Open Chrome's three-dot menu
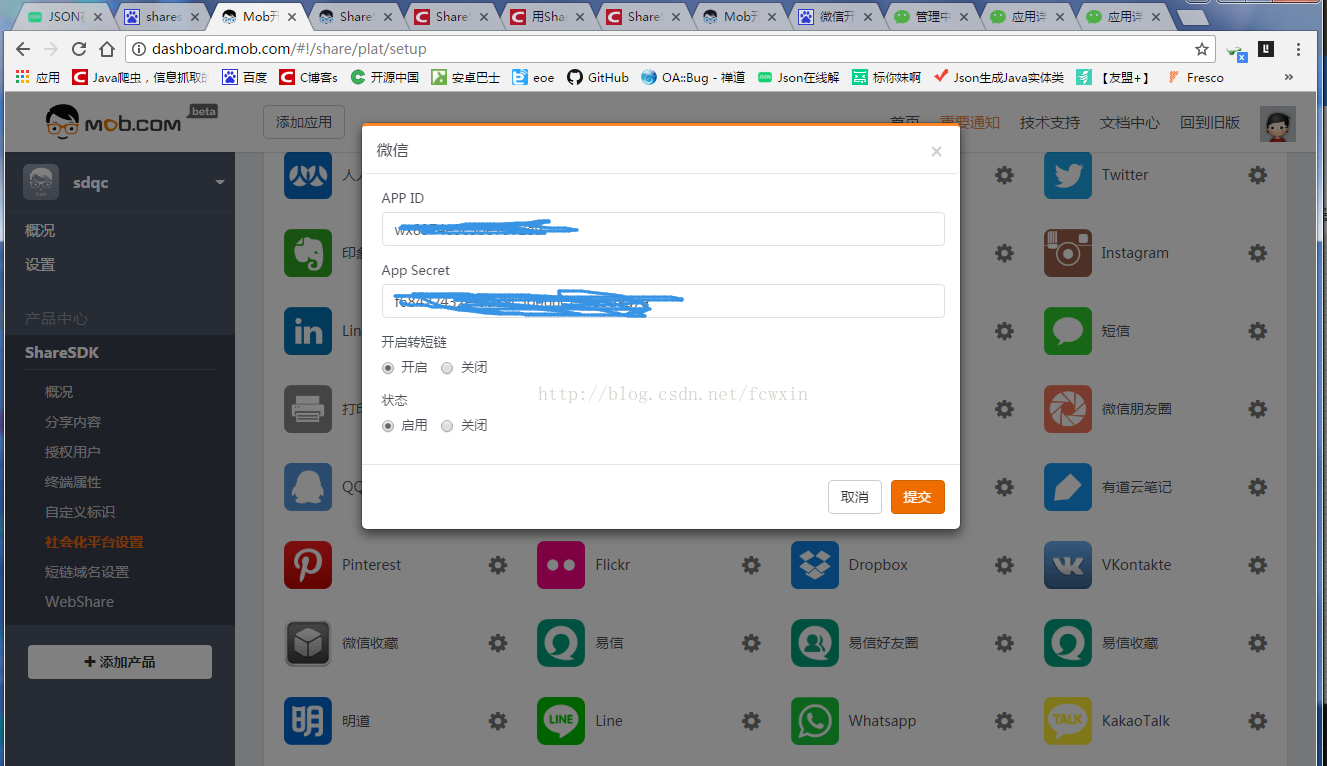This screenshot has height=766, width=1327. [1299, 49]
